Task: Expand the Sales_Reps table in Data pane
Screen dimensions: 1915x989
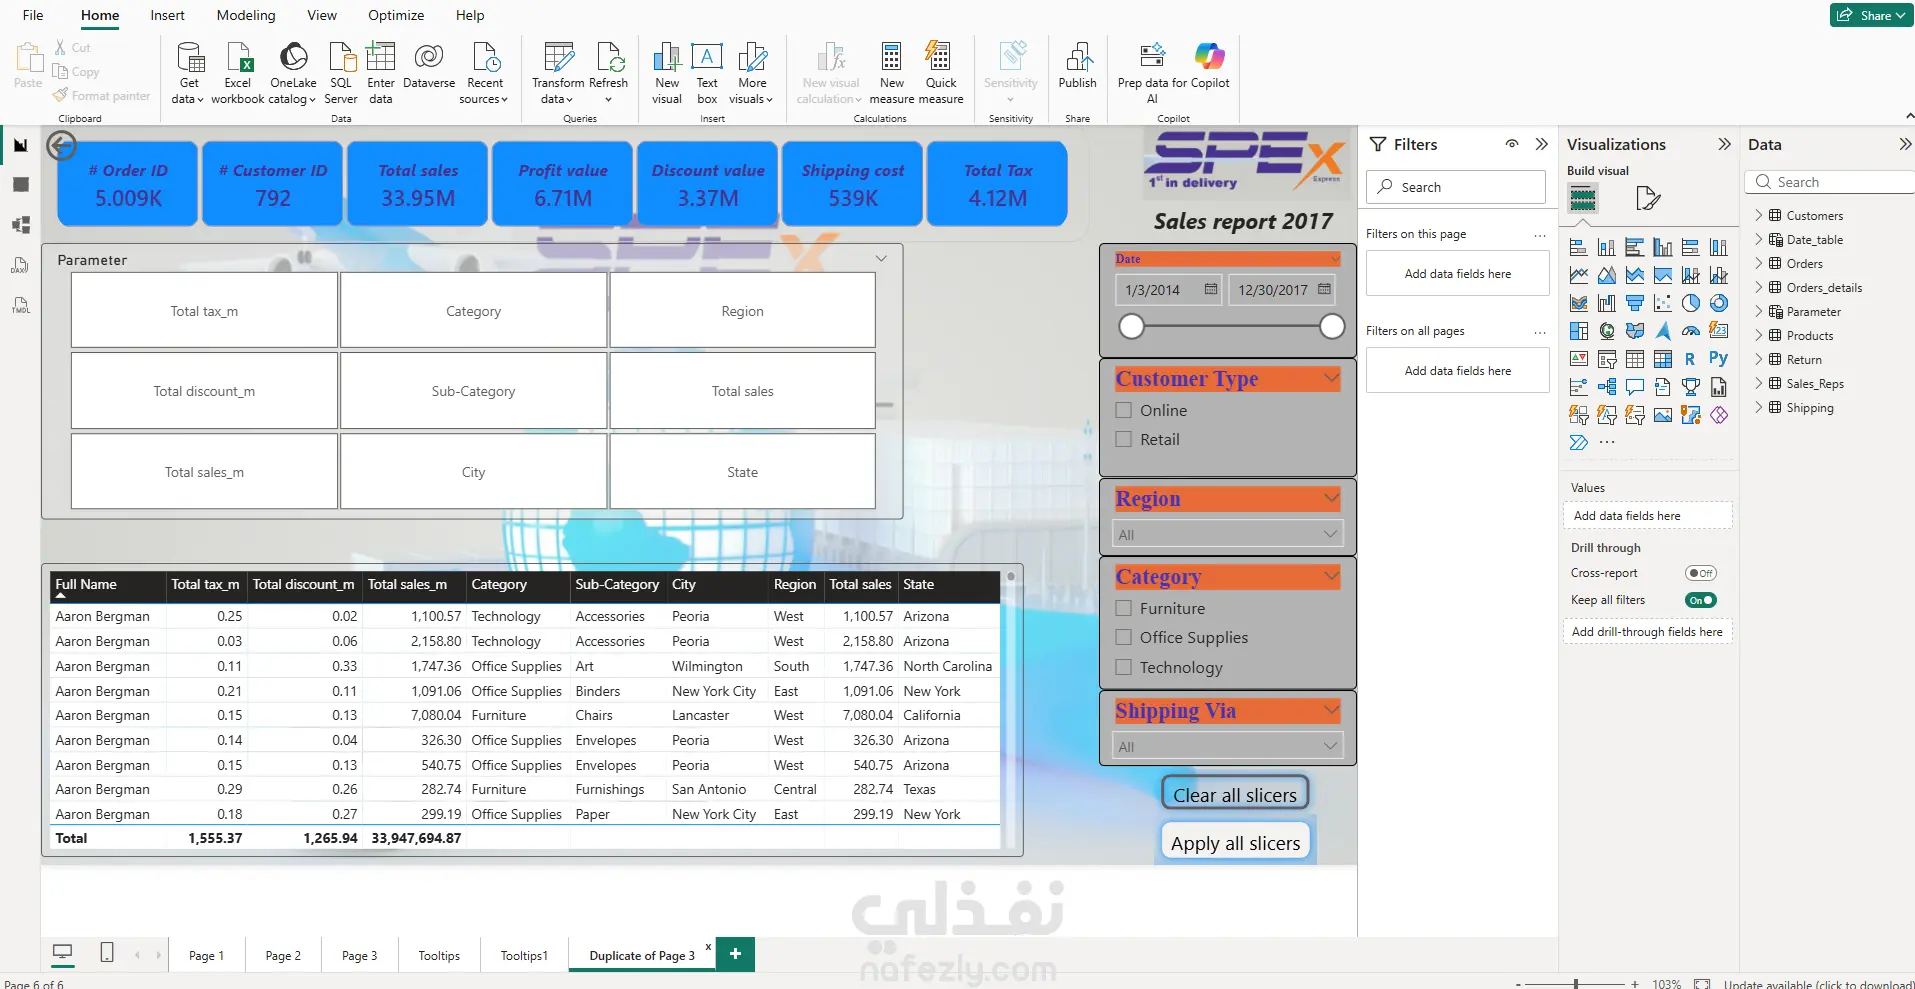Action: pos(1758,383)
